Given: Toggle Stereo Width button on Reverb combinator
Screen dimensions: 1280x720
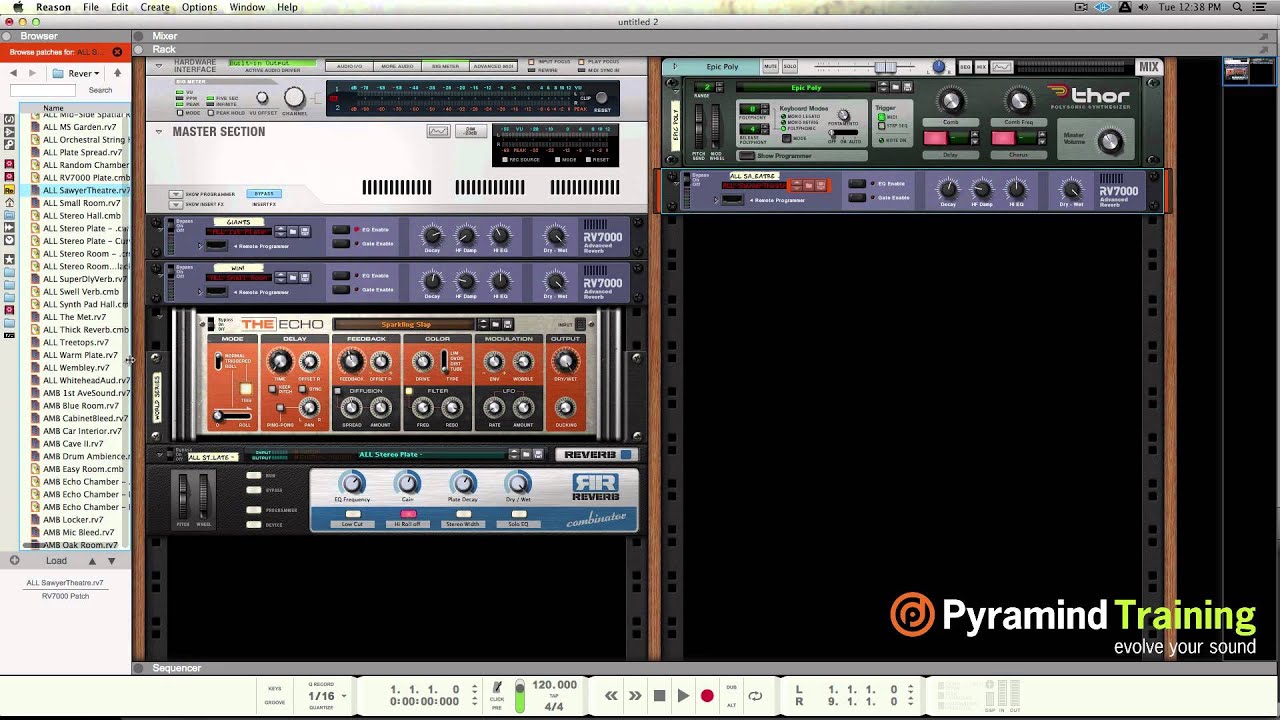Looking at the screenshot, I should 463,515.
